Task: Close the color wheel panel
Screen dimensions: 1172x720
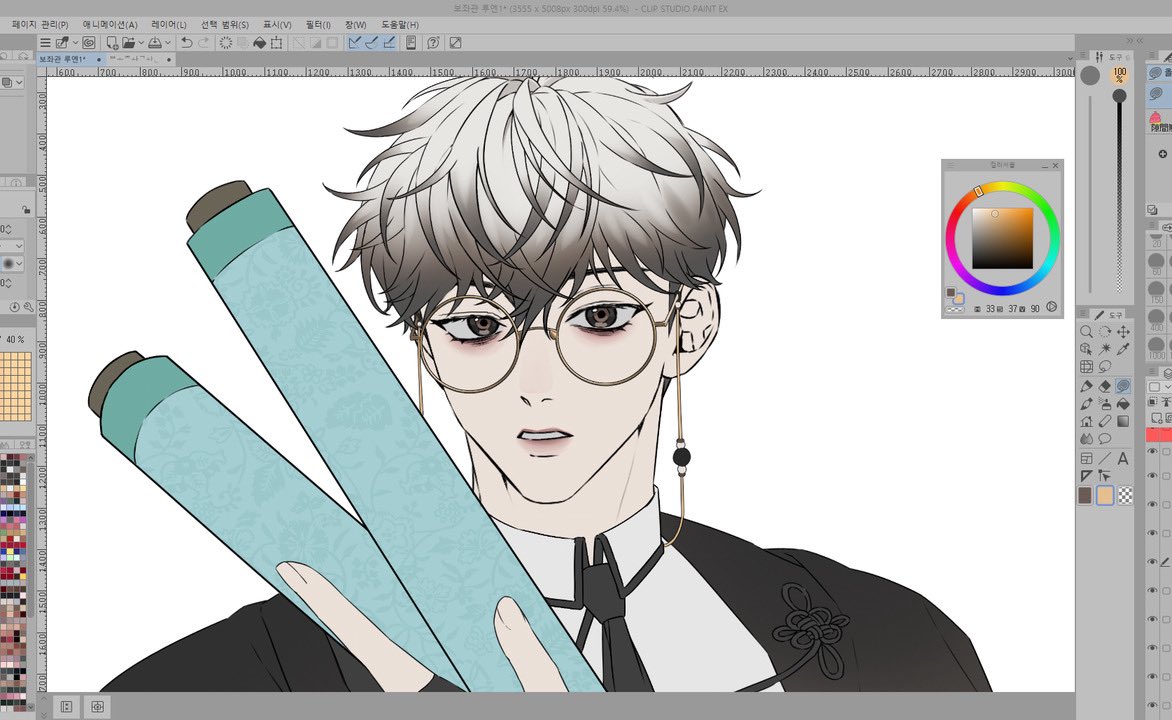Action: (1056, 166)
